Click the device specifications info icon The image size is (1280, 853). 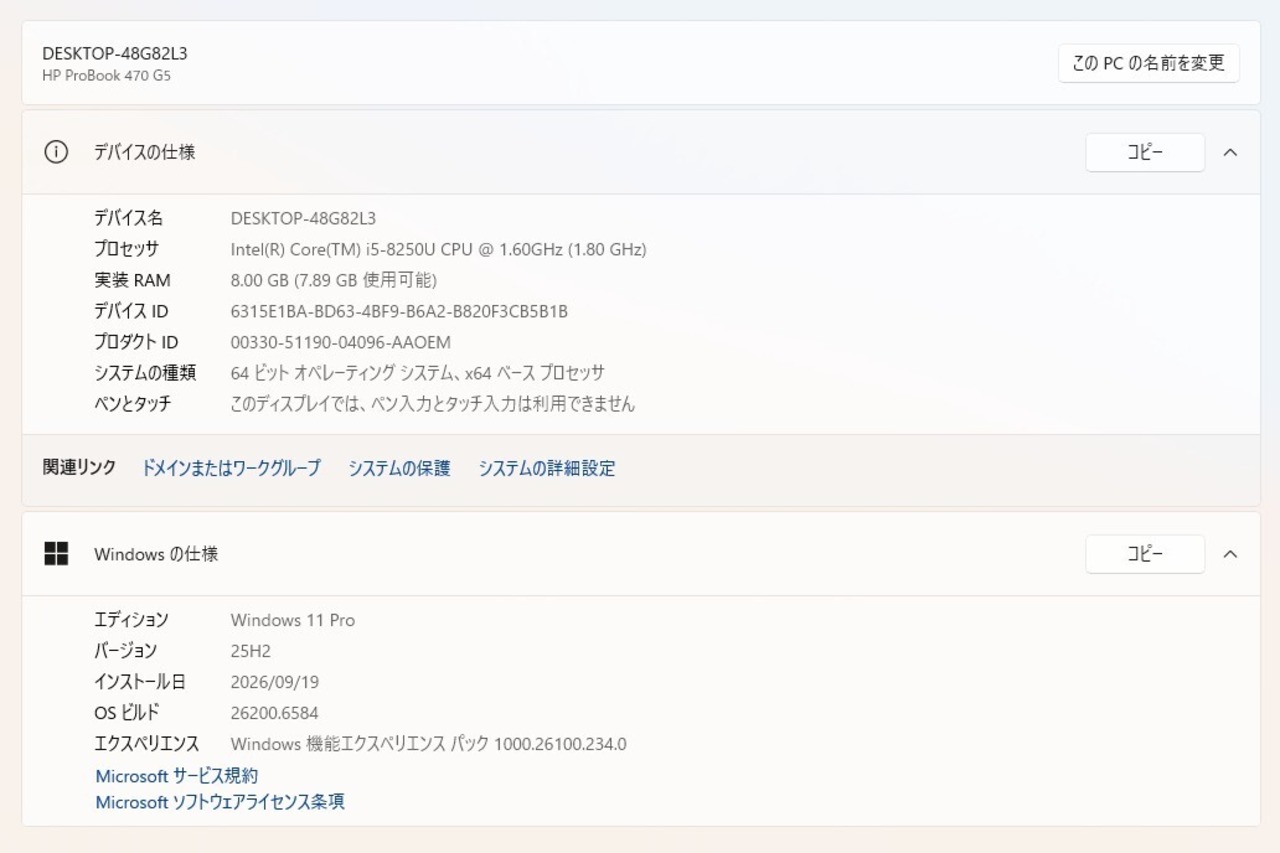(x=56, y=152)
